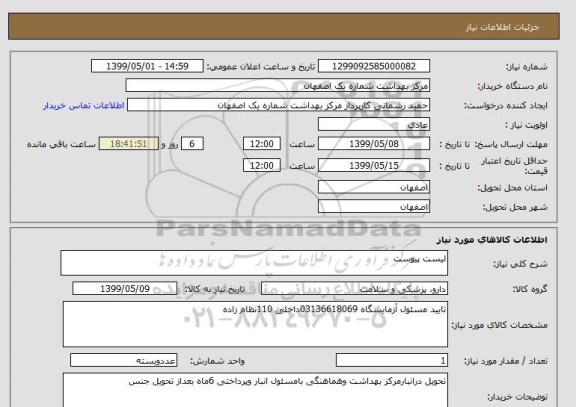Screen dimensions: 576x407
Task: Click the text ساعت باقی مانده
Action: 61,144
